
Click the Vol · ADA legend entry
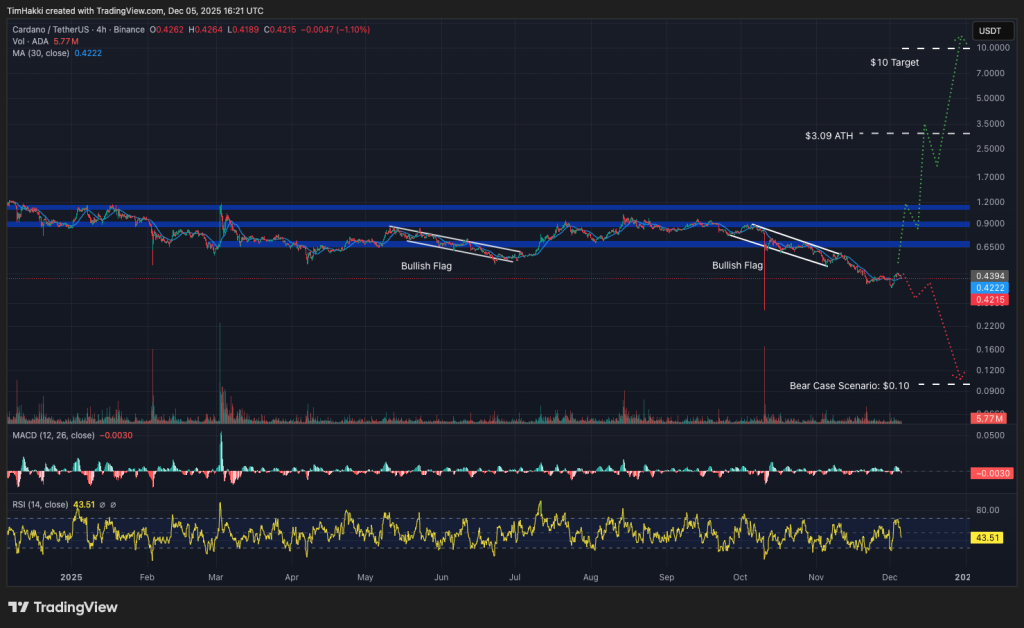[30, 42]
